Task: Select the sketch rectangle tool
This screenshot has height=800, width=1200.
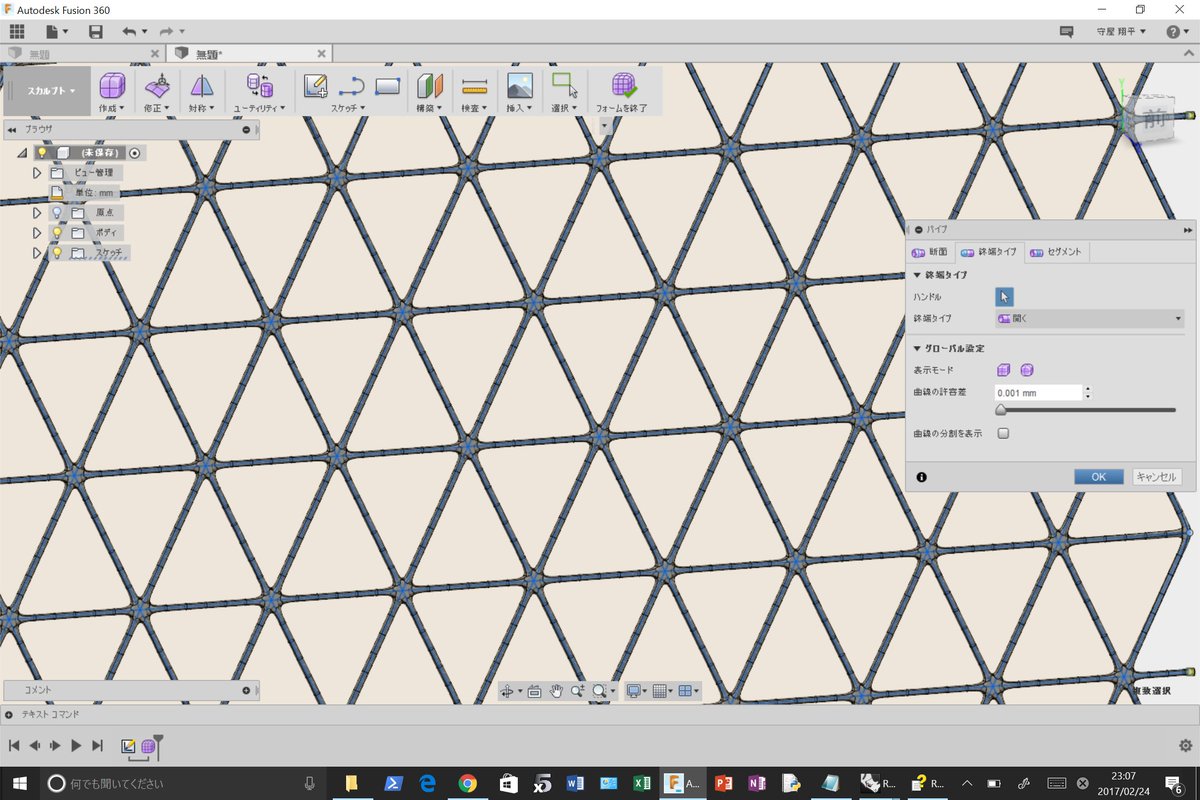Action: (387, 86)
